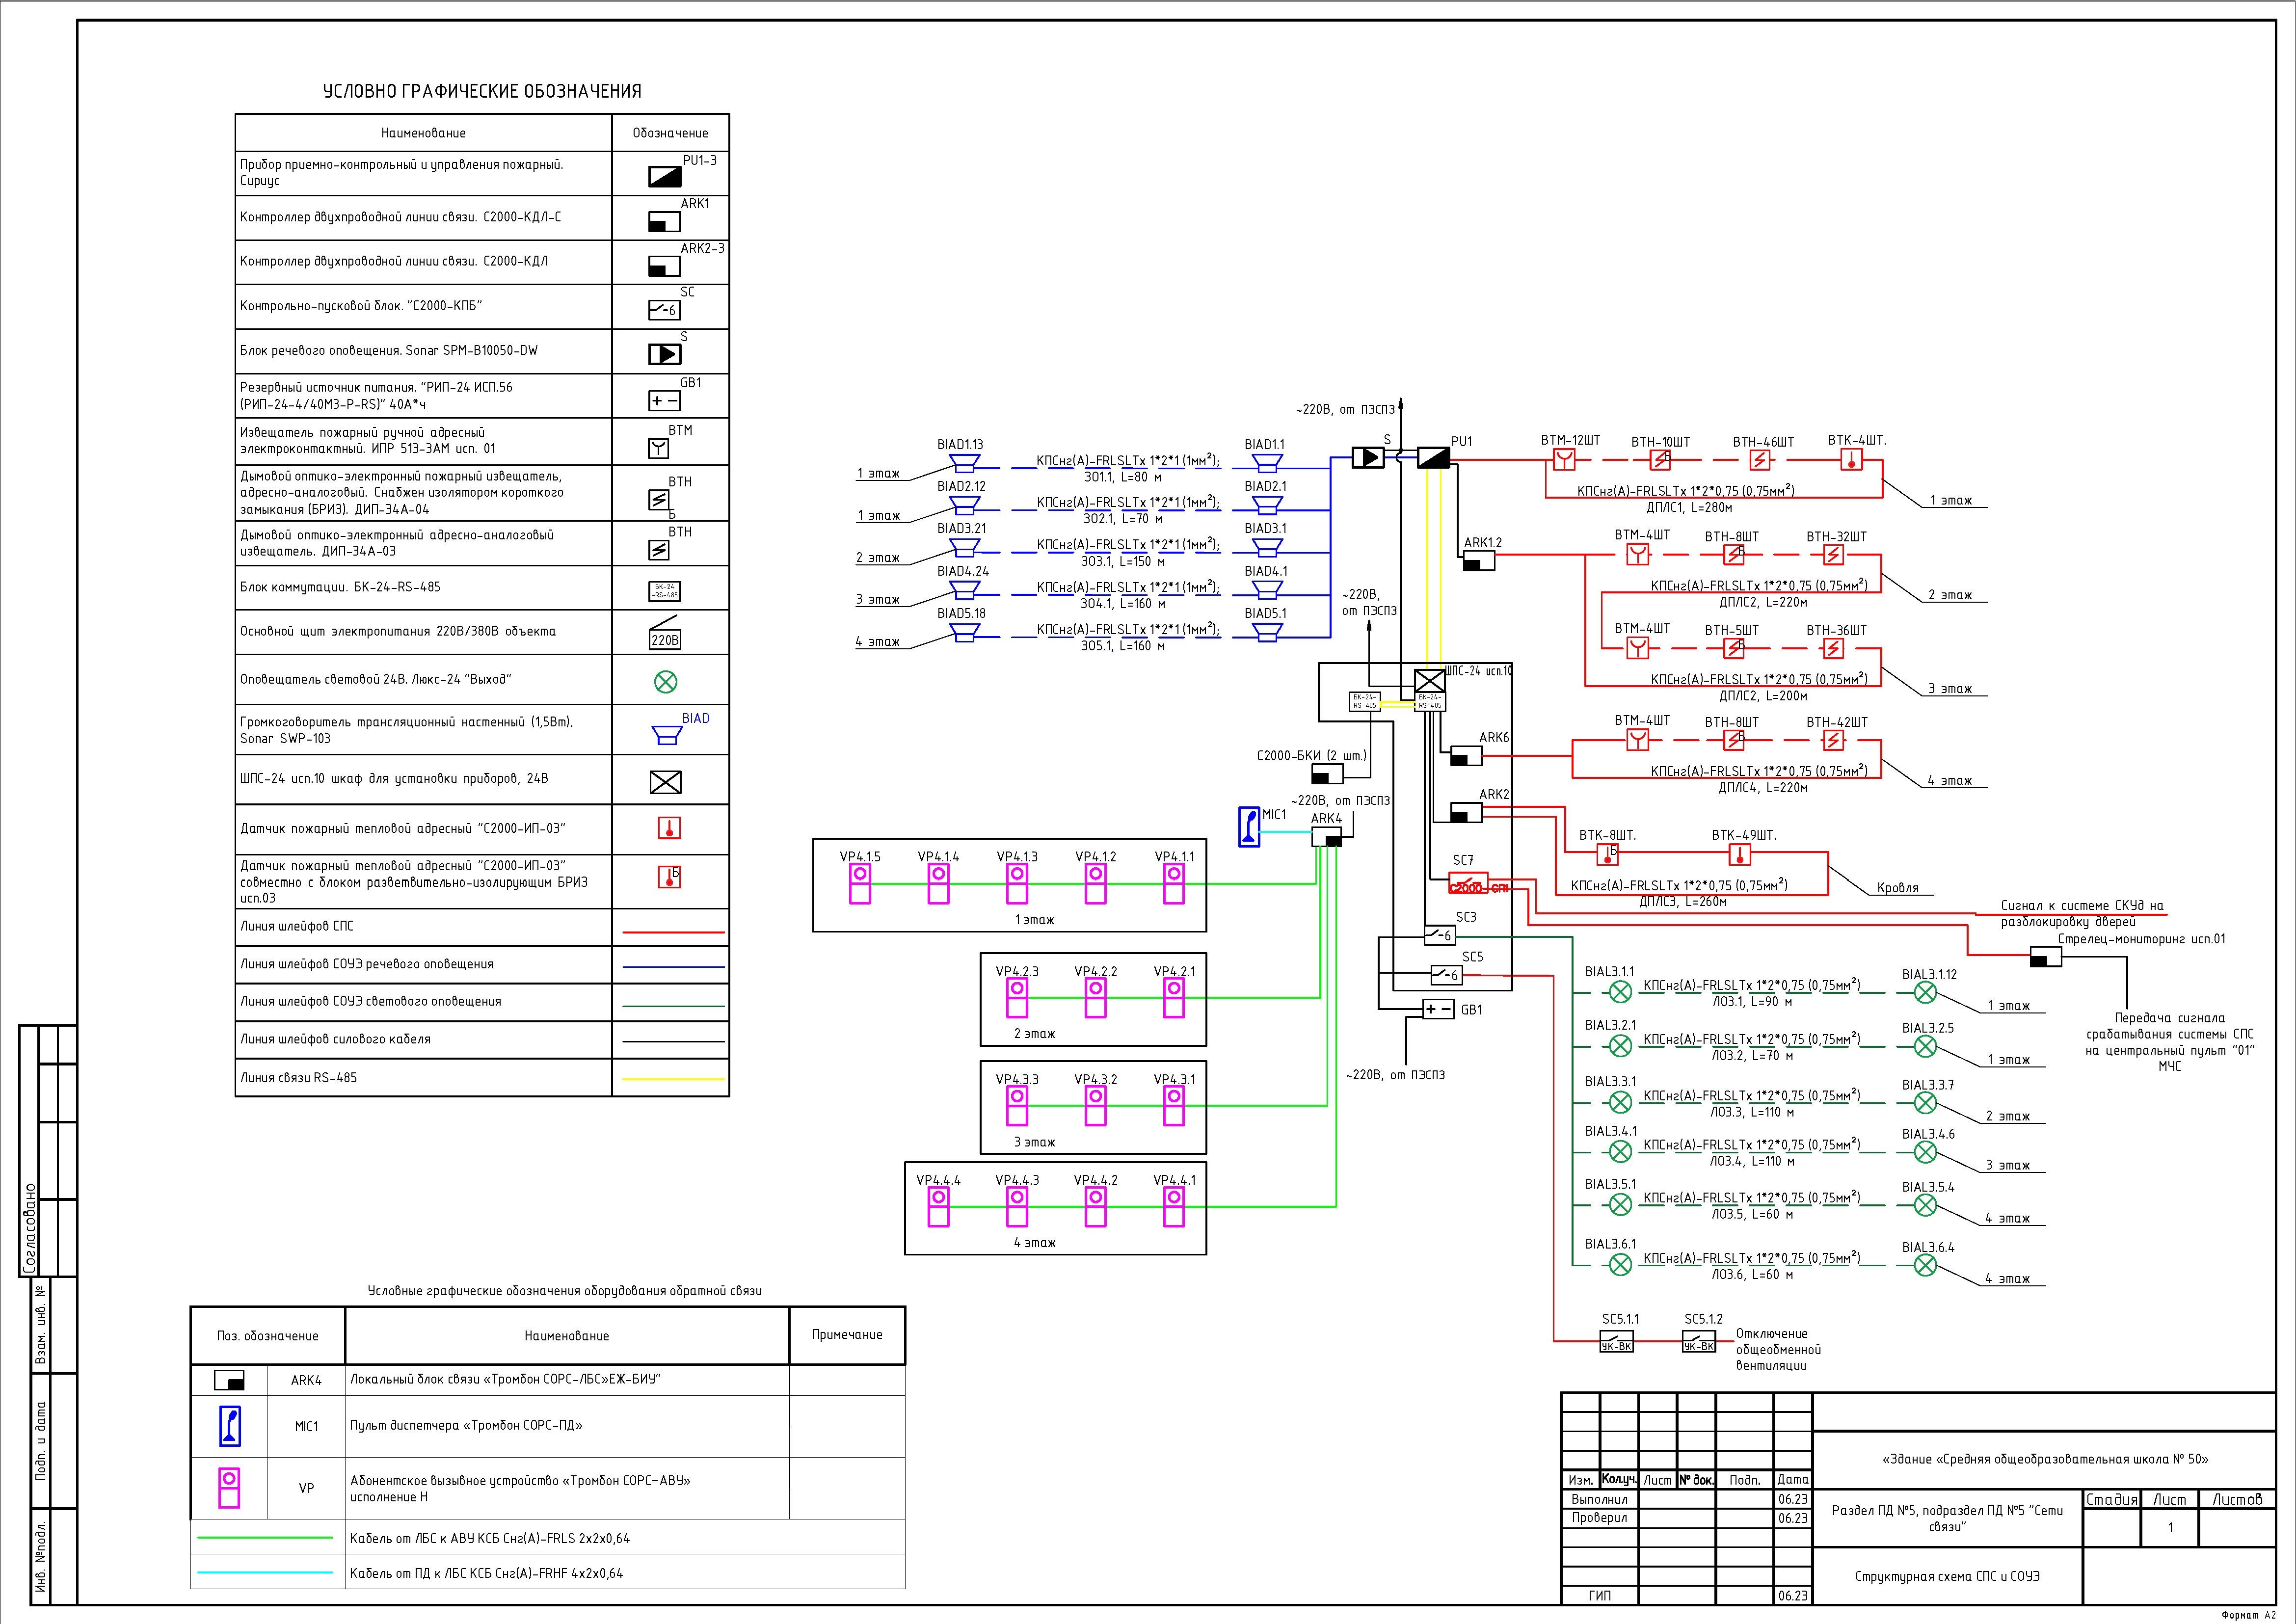
Task: Click the Выполнил cell in the title block
Action: click(x=1599, y=1499)
